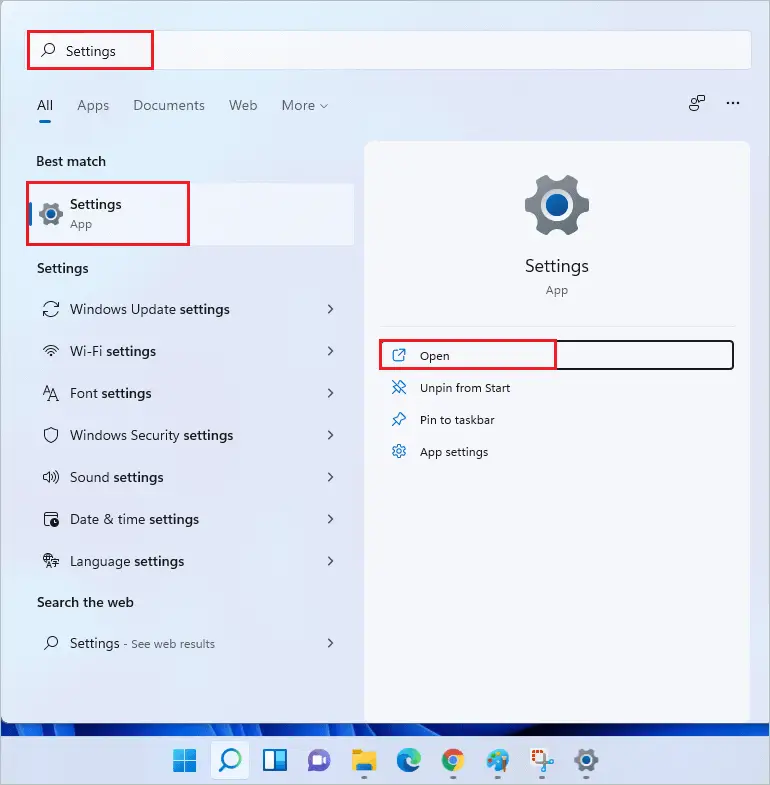Open the three-dot options menu
The height and width of the screenshot is (785, 770).
732,103
